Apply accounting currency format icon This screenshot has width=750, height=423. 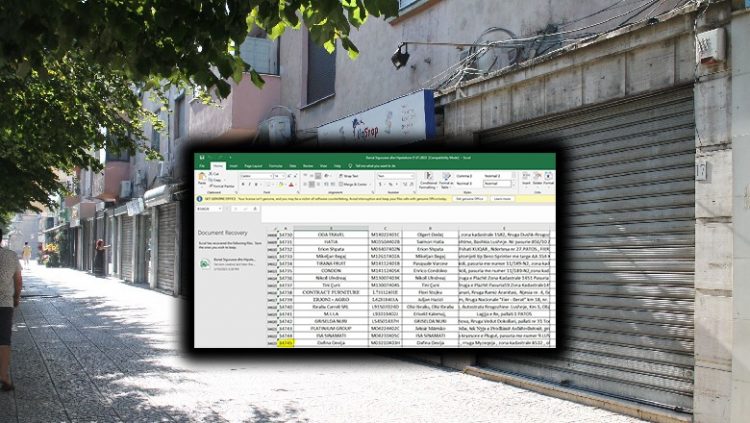(x=380, y=184)
